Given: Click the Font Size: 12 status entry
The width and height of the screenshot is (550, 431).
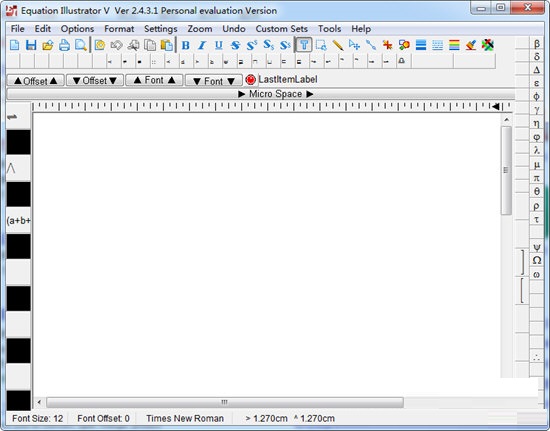Looking at the screenshot, I should pos(38,418).
